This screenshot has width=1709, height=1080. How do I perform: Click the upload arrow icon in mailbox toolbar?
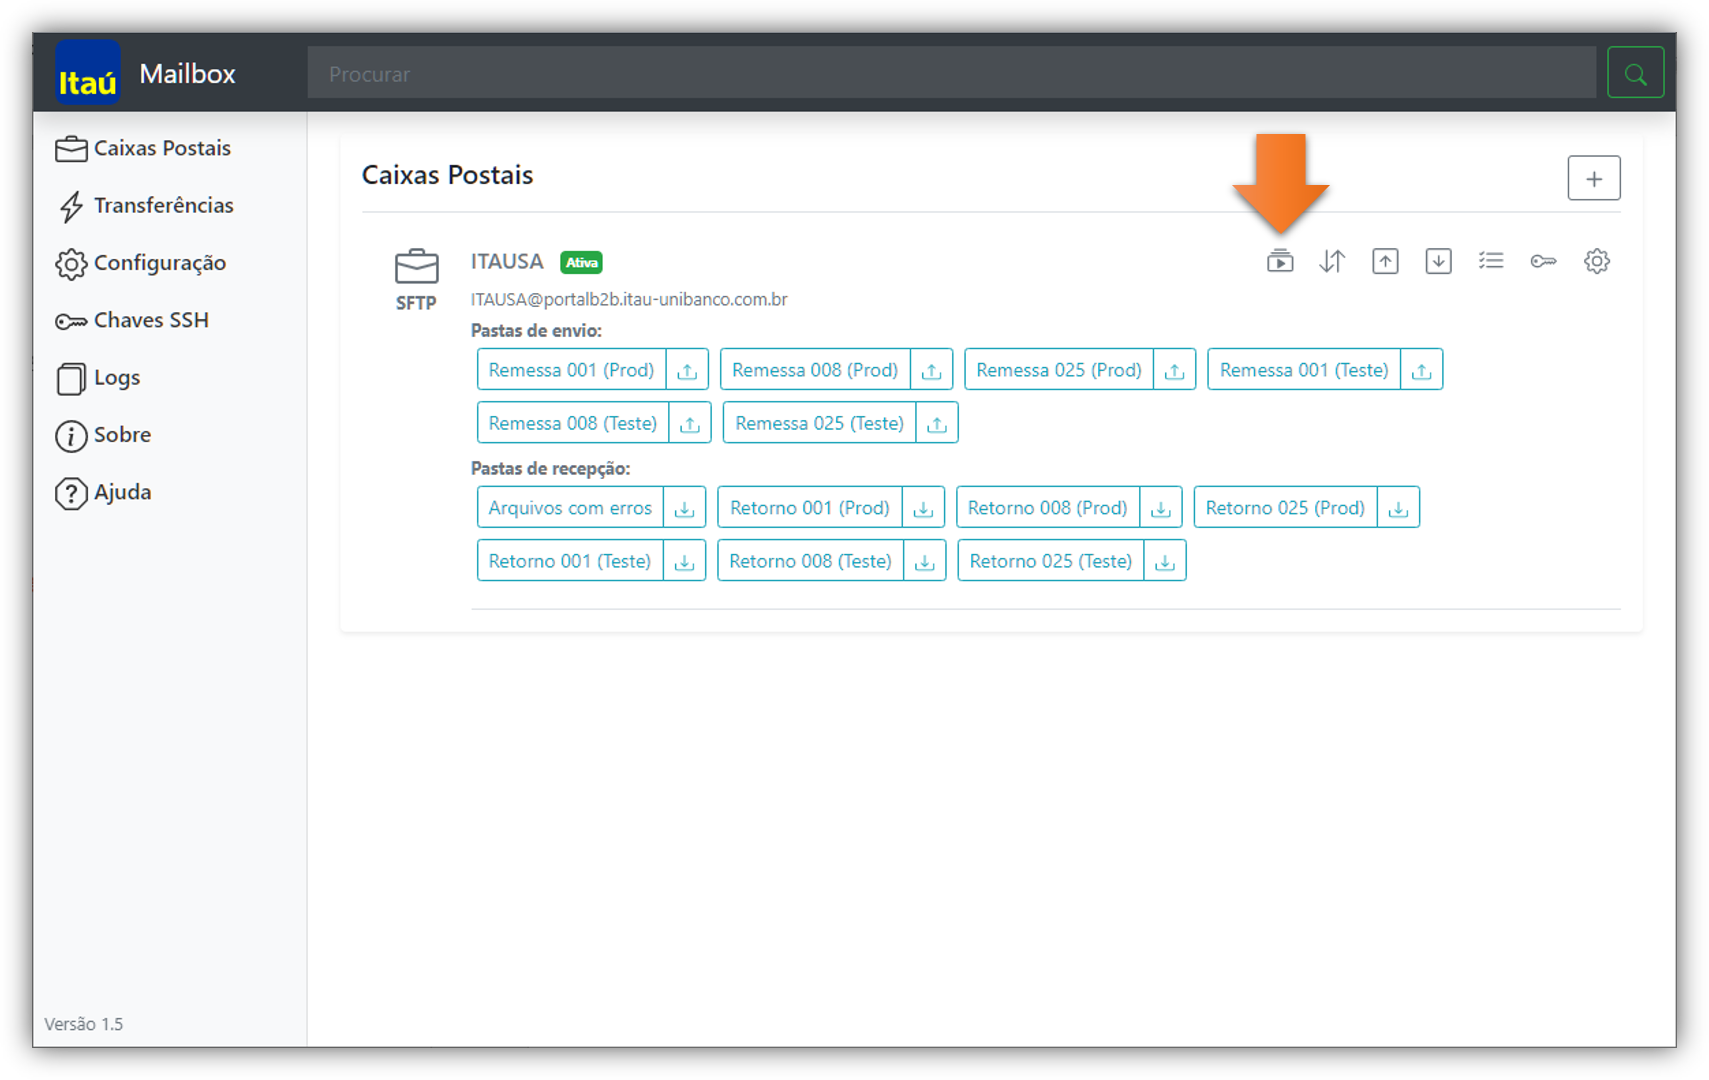(x=1385, y=262)
